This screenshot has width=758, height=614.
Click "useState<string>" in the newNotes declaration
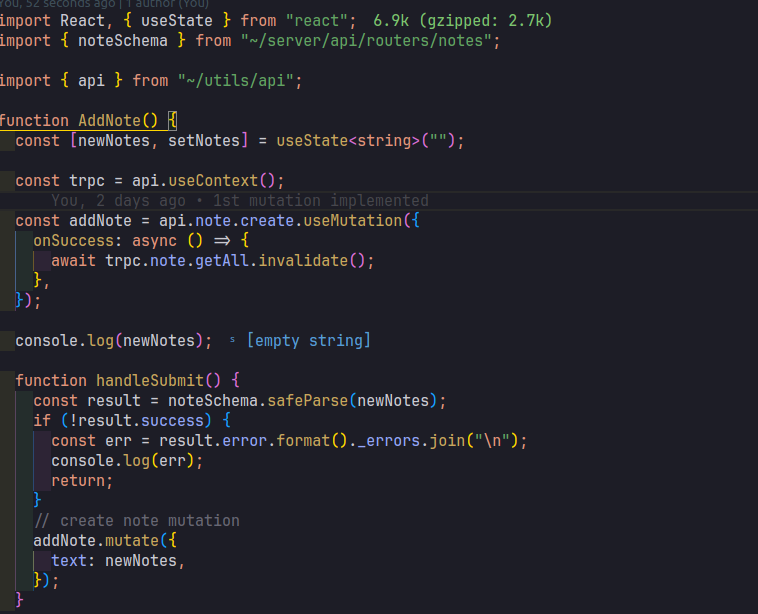[x=348, y=141]
